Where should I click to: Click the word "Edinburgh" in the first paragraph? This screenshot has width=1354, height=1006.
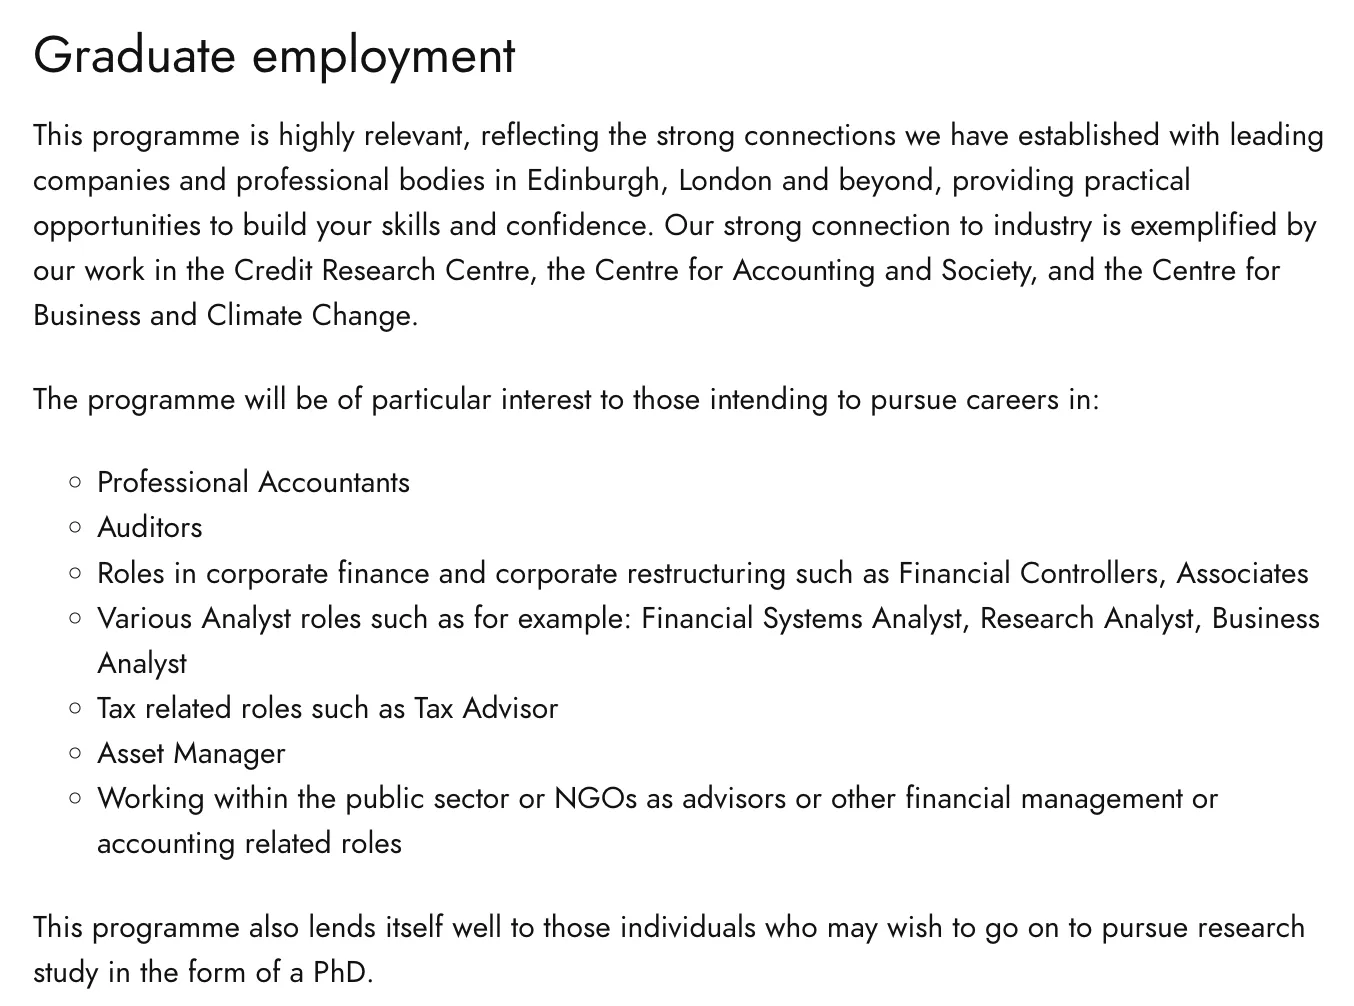tap(593, 181)
